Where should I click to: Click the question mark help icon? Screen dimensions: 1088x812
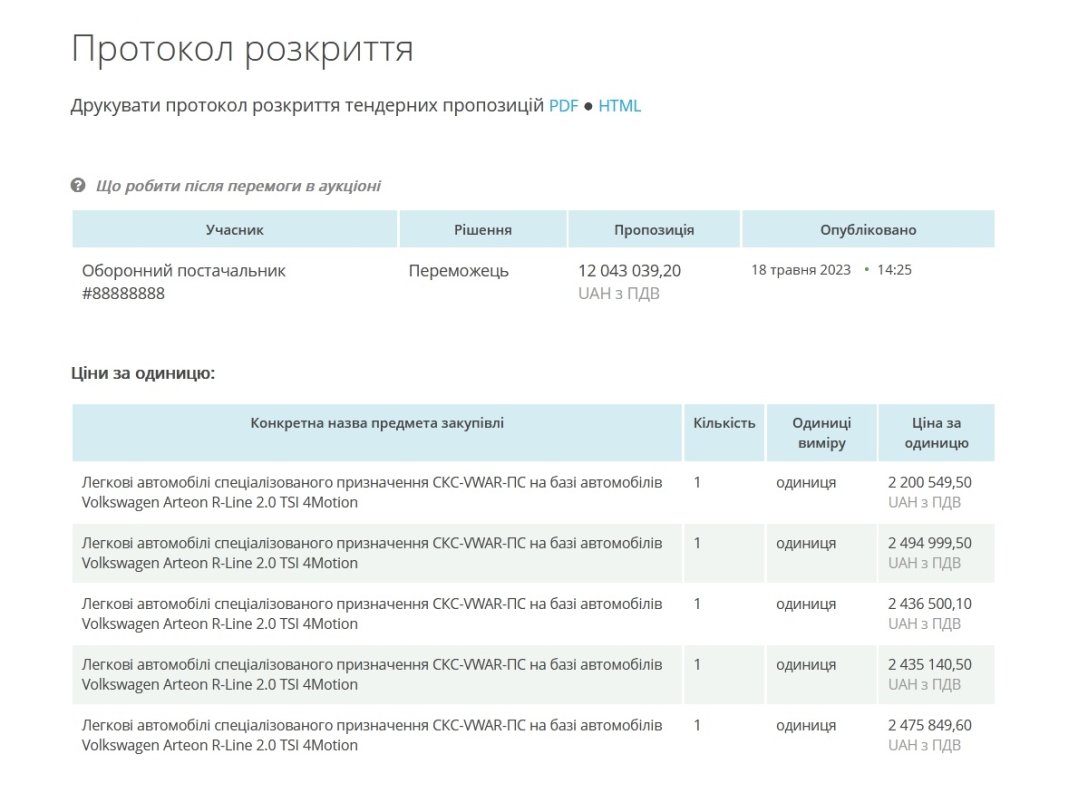[x=78, y=186]
